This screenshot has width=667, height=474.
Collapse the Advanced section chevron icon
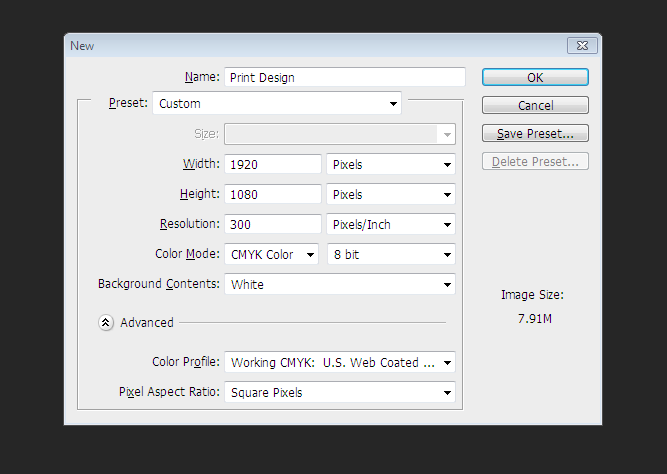(x=106, y=323)
